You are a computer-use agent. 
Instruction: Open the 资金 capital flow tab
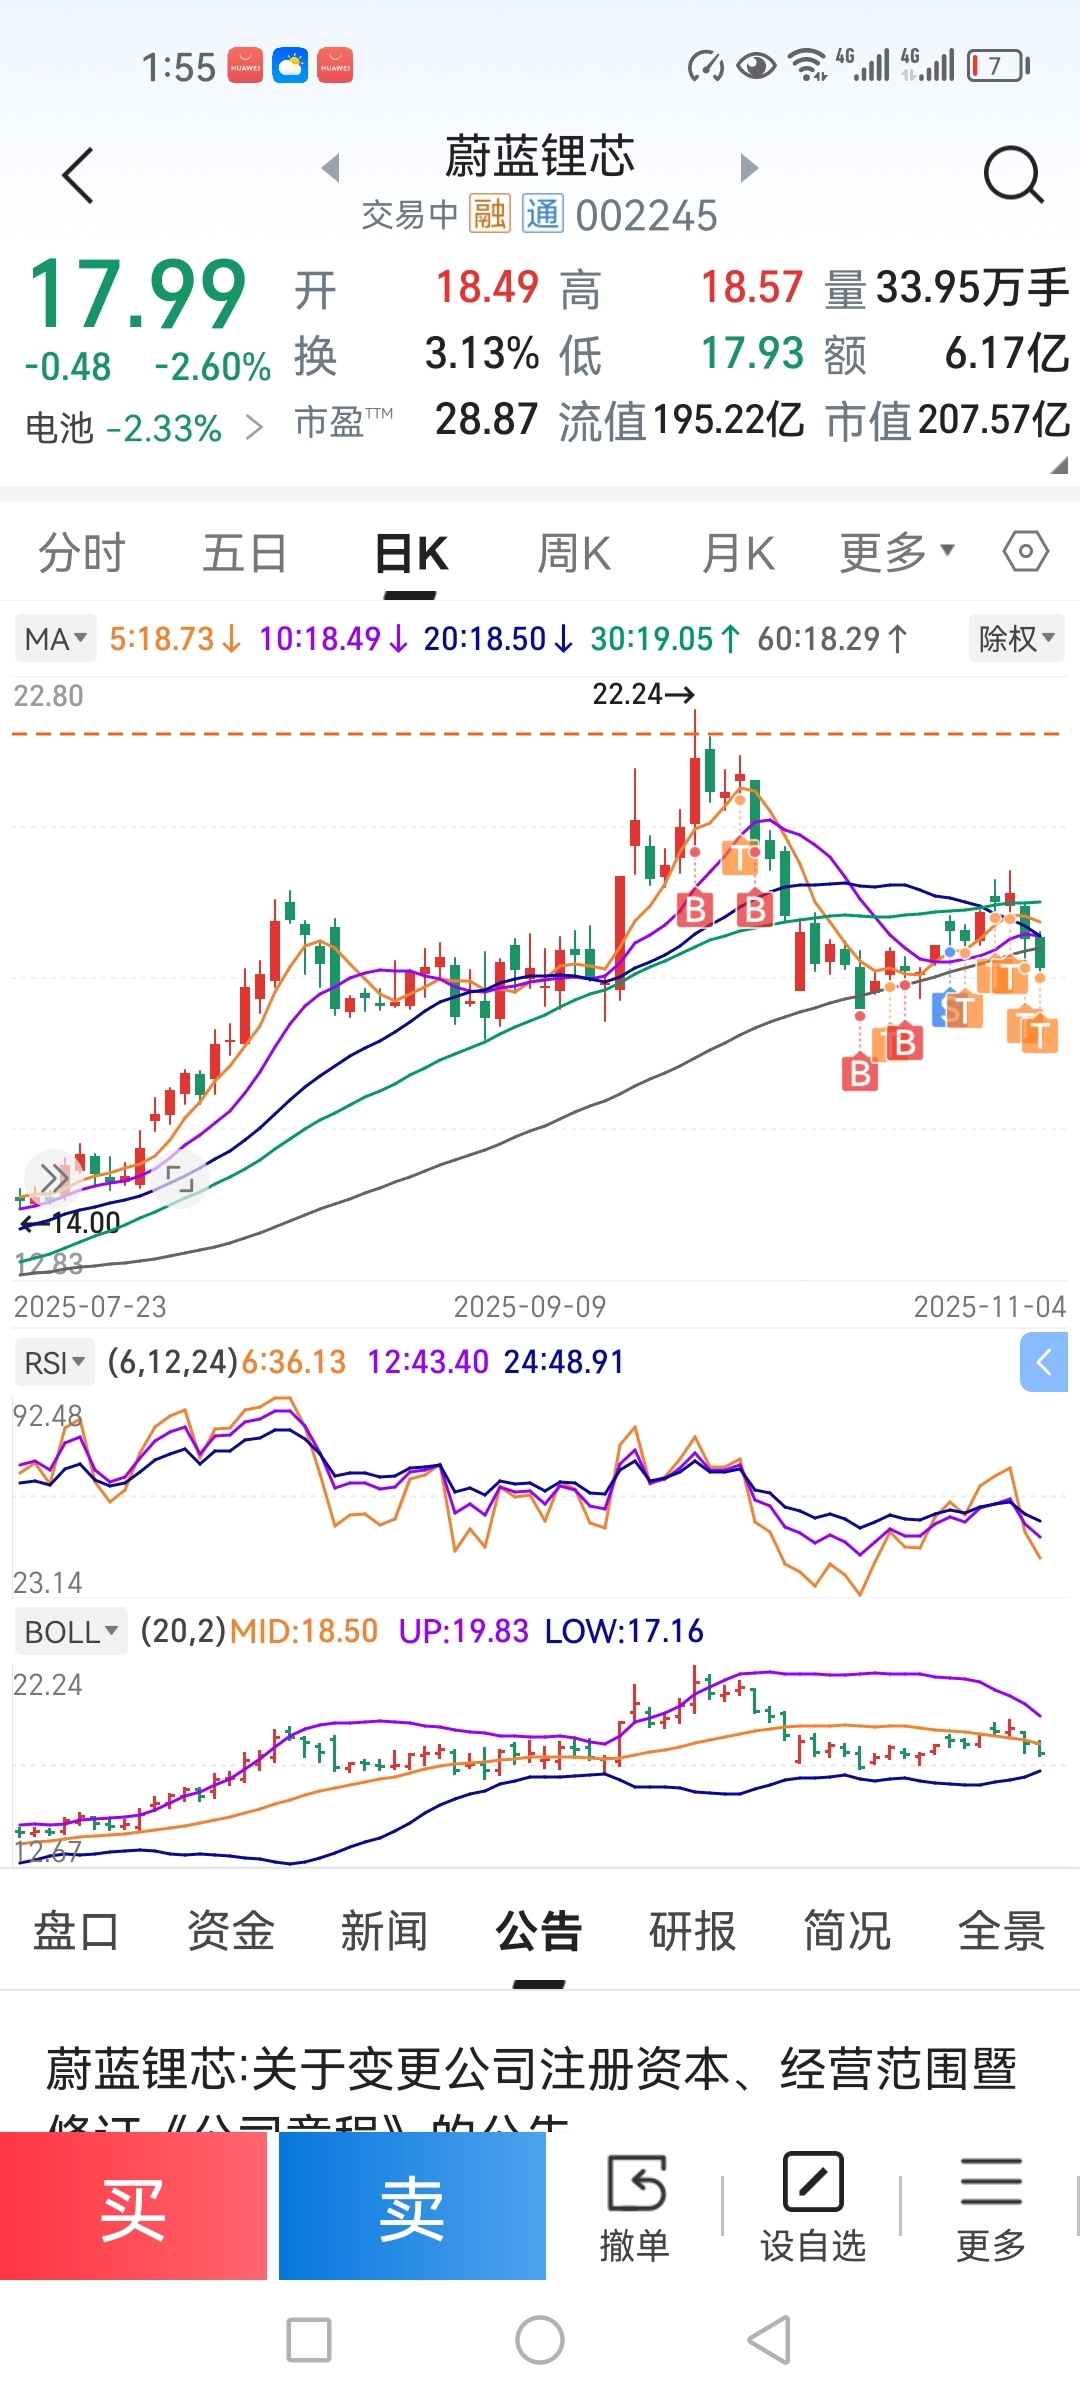click(x=231, y=1931)
